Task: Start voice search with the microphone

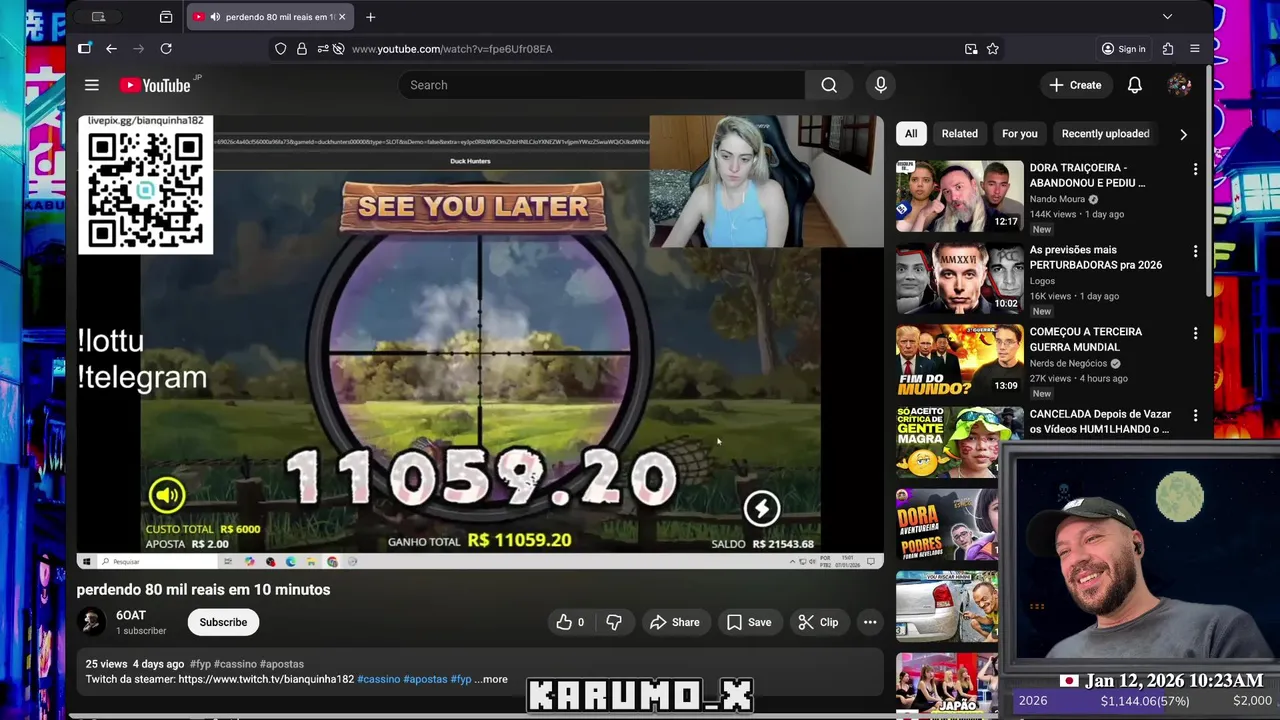Action: 880,85
